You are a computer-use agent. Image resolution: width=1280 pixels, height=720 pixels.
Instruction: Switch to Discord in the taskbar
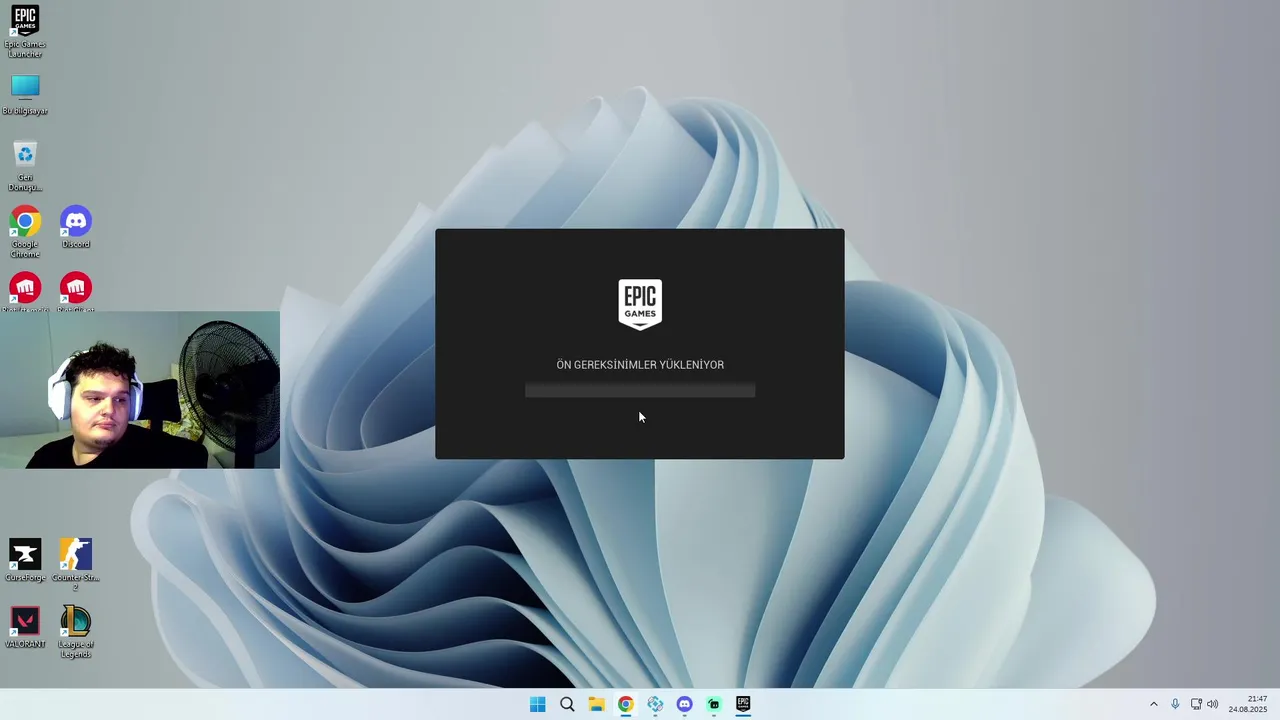[684, 704]
